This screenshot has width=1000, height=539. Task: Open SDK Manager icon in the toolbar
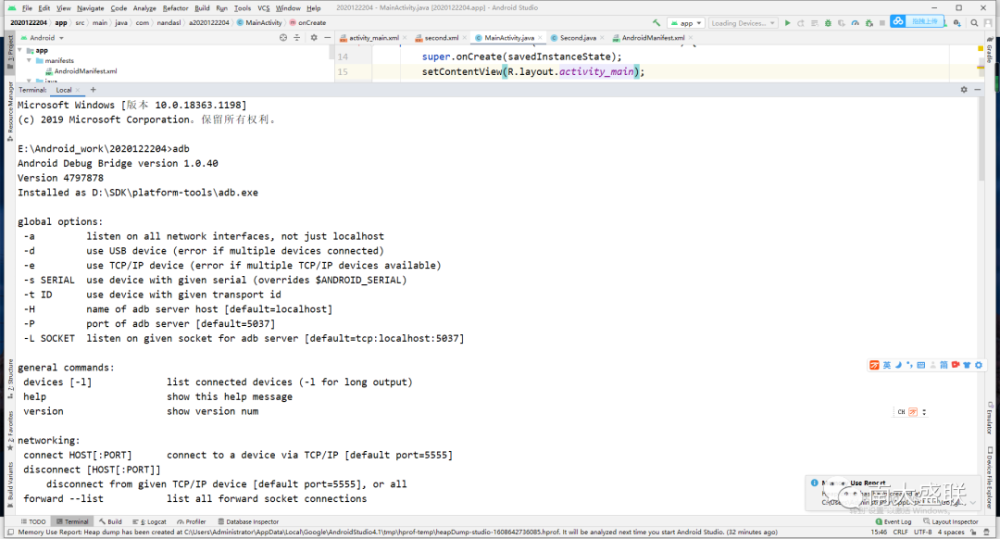pos(957,23)
